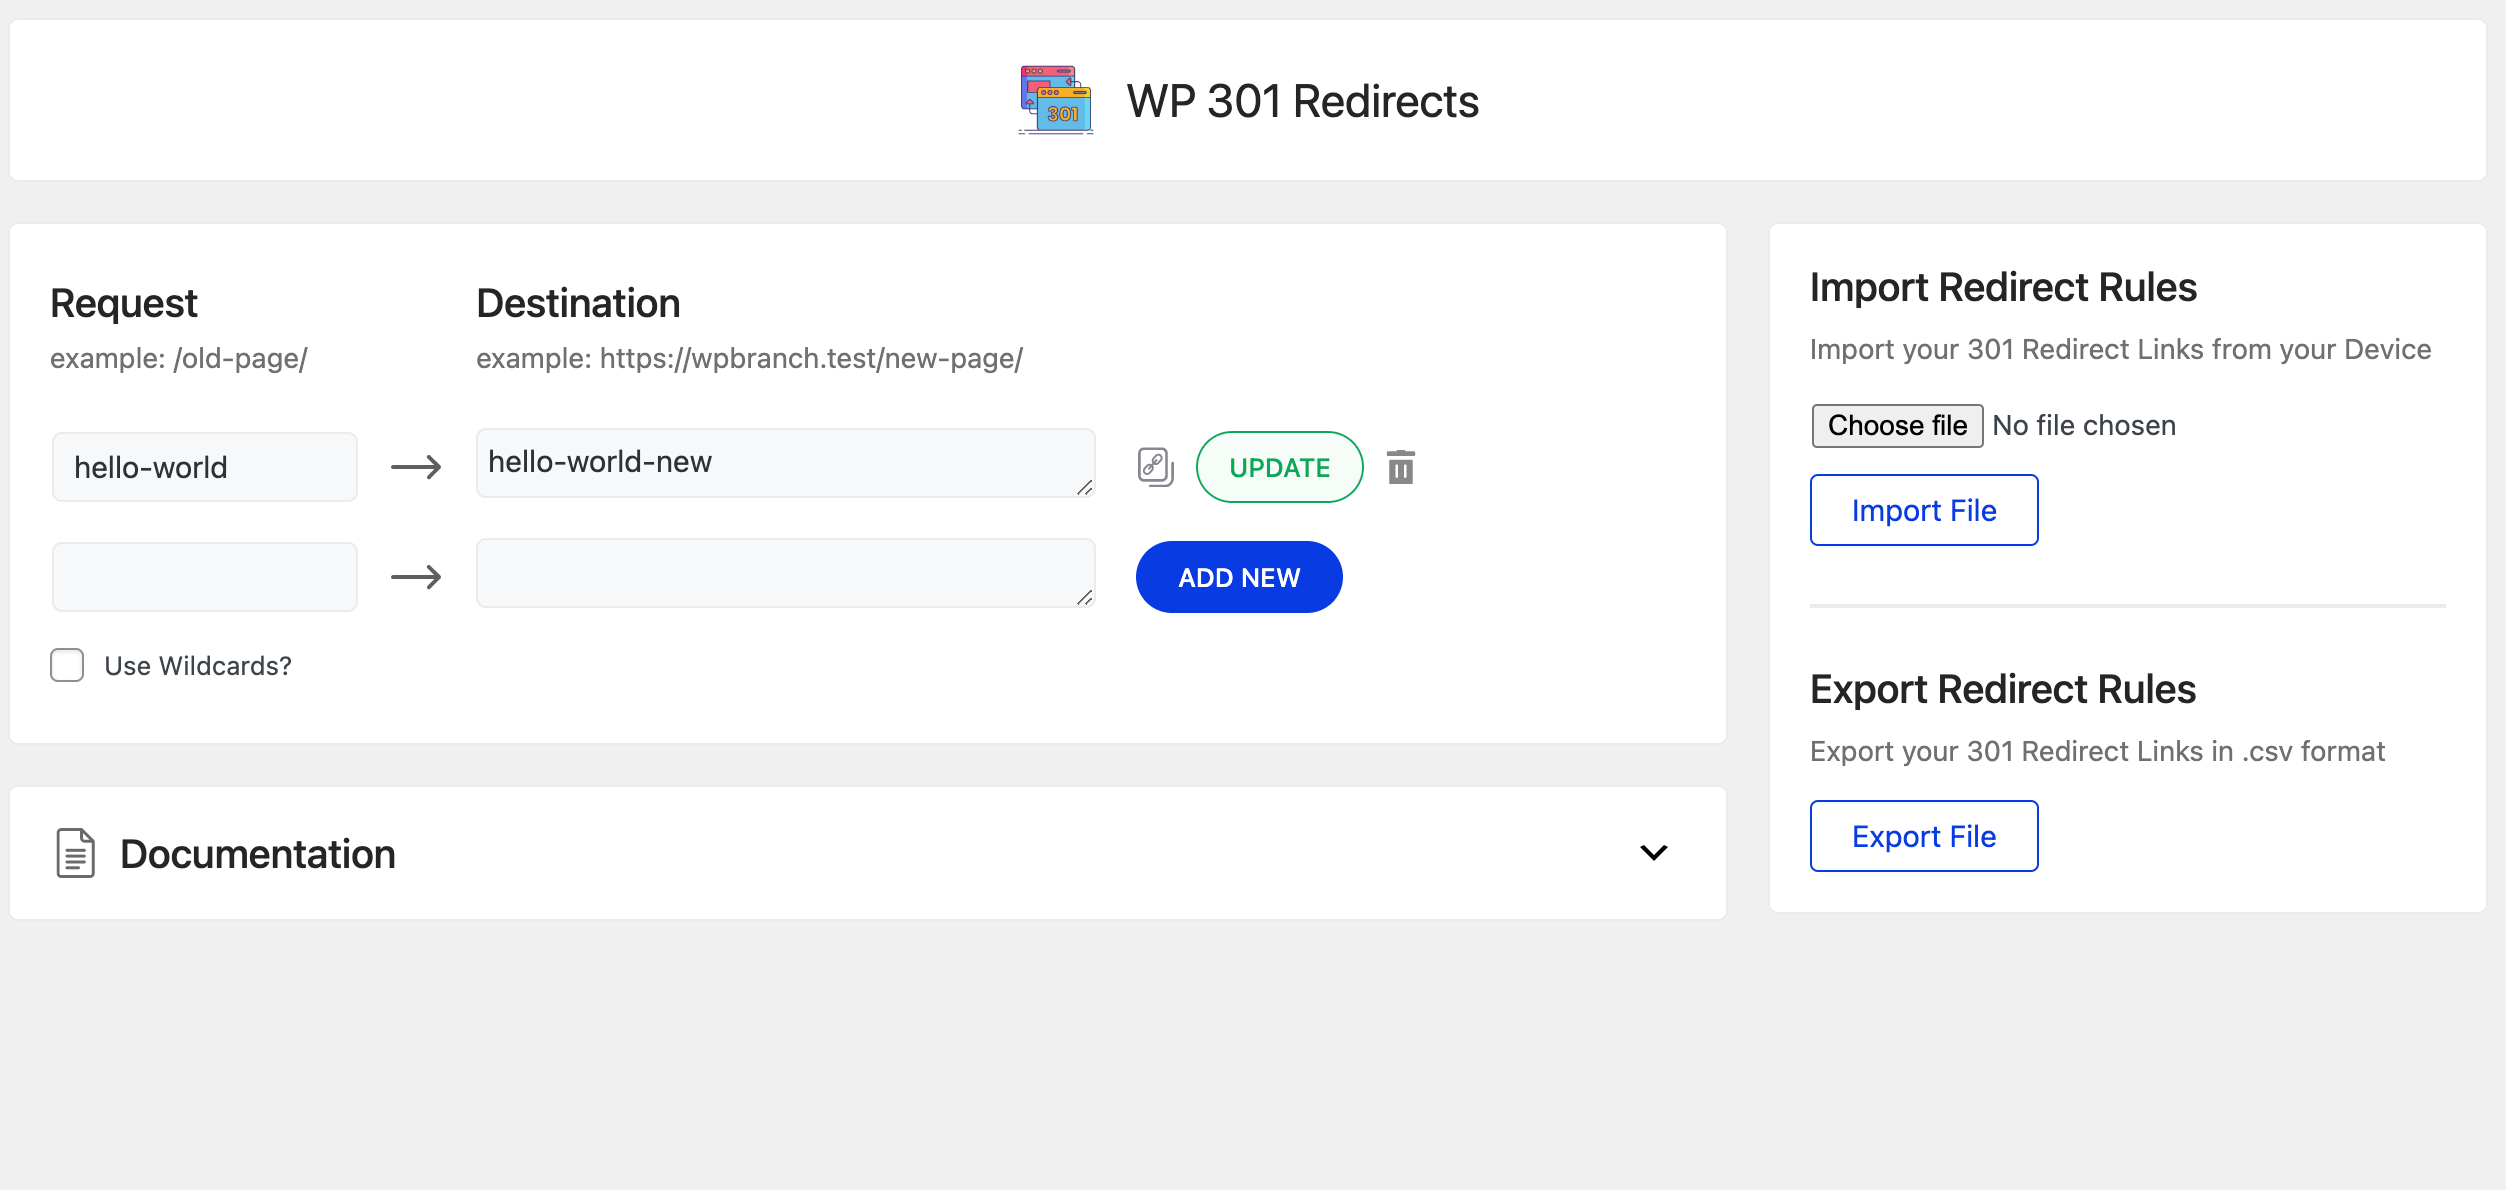This screenshot has width=2506, height=1190.
Task: Click the resize handle of the hello-world-new textarea
Action: (1084, 488)
